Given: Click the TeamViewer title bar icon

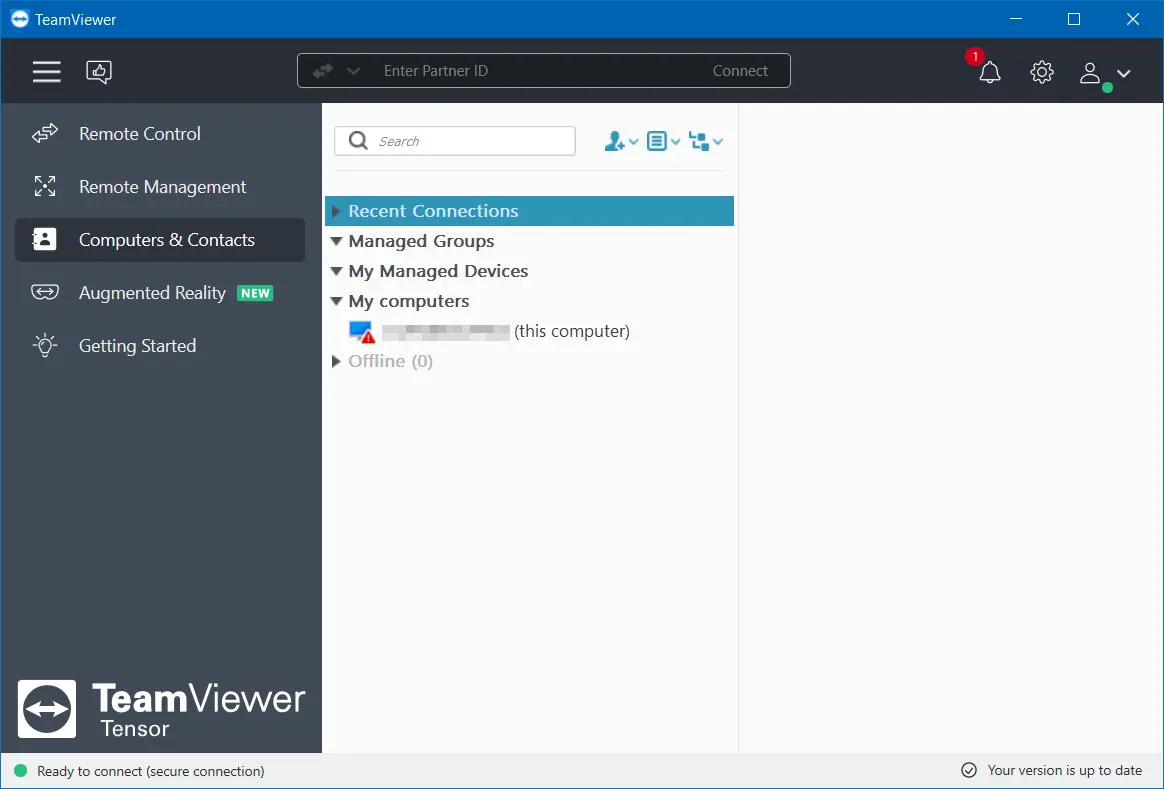Looking at the screenshot, I should pyautogui.click(x=20, y=19).
